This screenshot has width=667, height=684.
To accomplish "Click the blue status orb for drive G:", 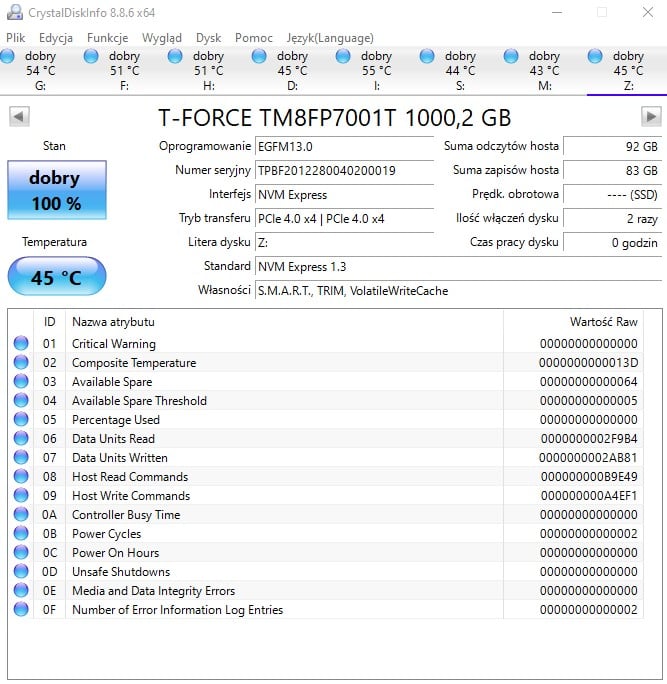I will (7, 56).
